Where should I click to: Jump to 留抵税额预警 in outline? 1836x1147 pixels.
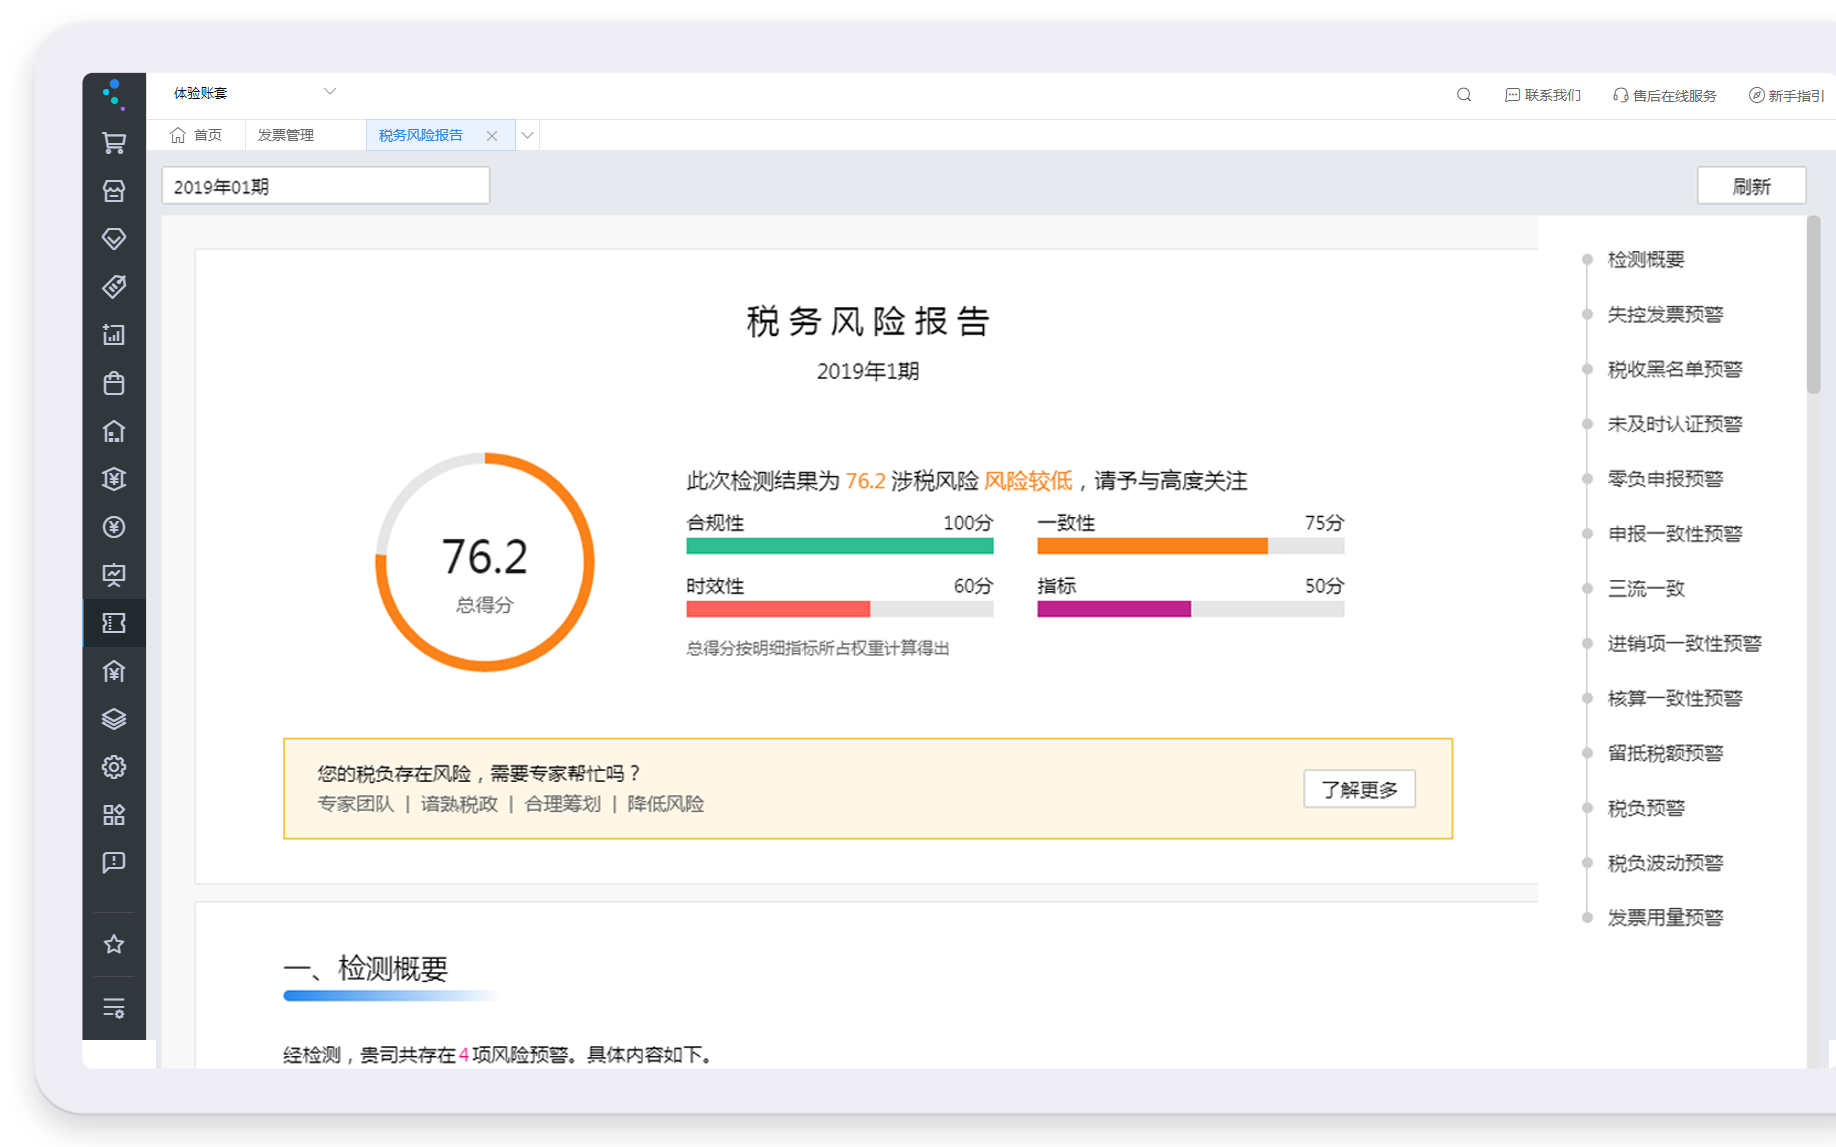coord(1665,753)
